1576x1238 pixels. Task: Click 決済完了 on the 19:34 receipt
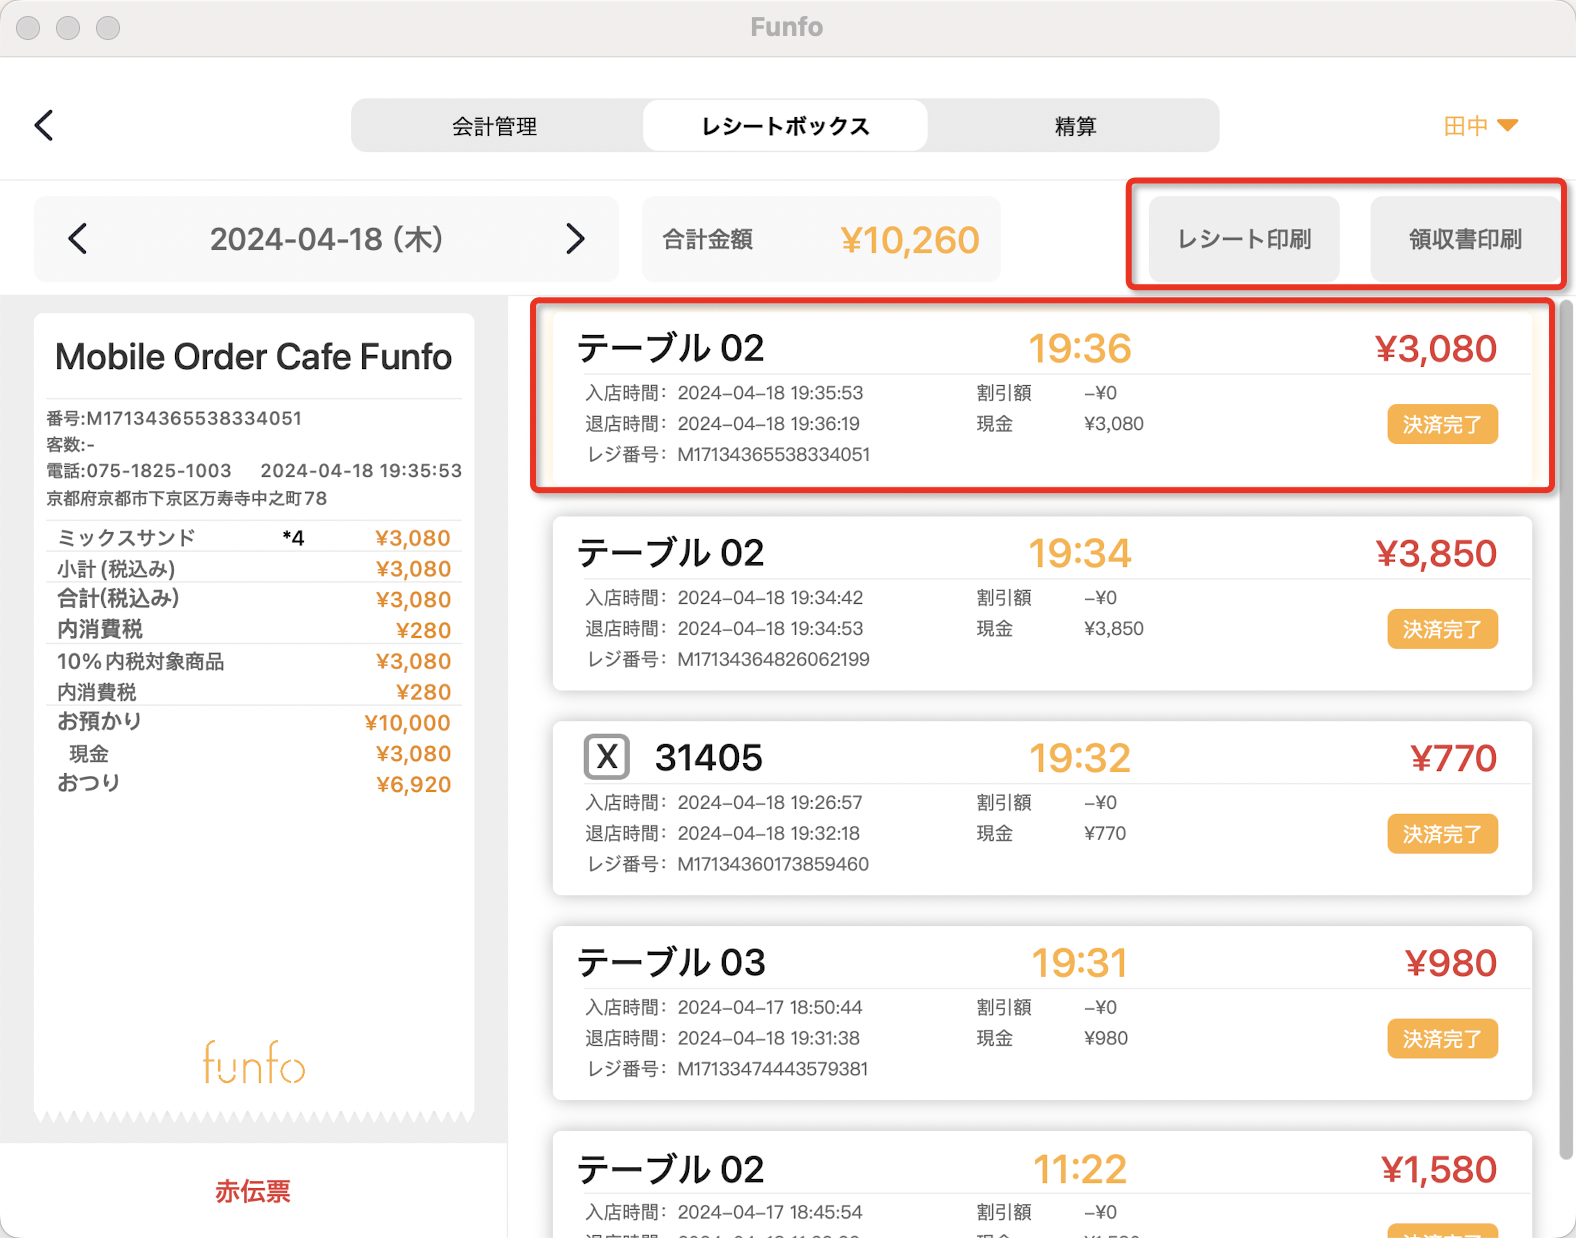(1442, 629)
